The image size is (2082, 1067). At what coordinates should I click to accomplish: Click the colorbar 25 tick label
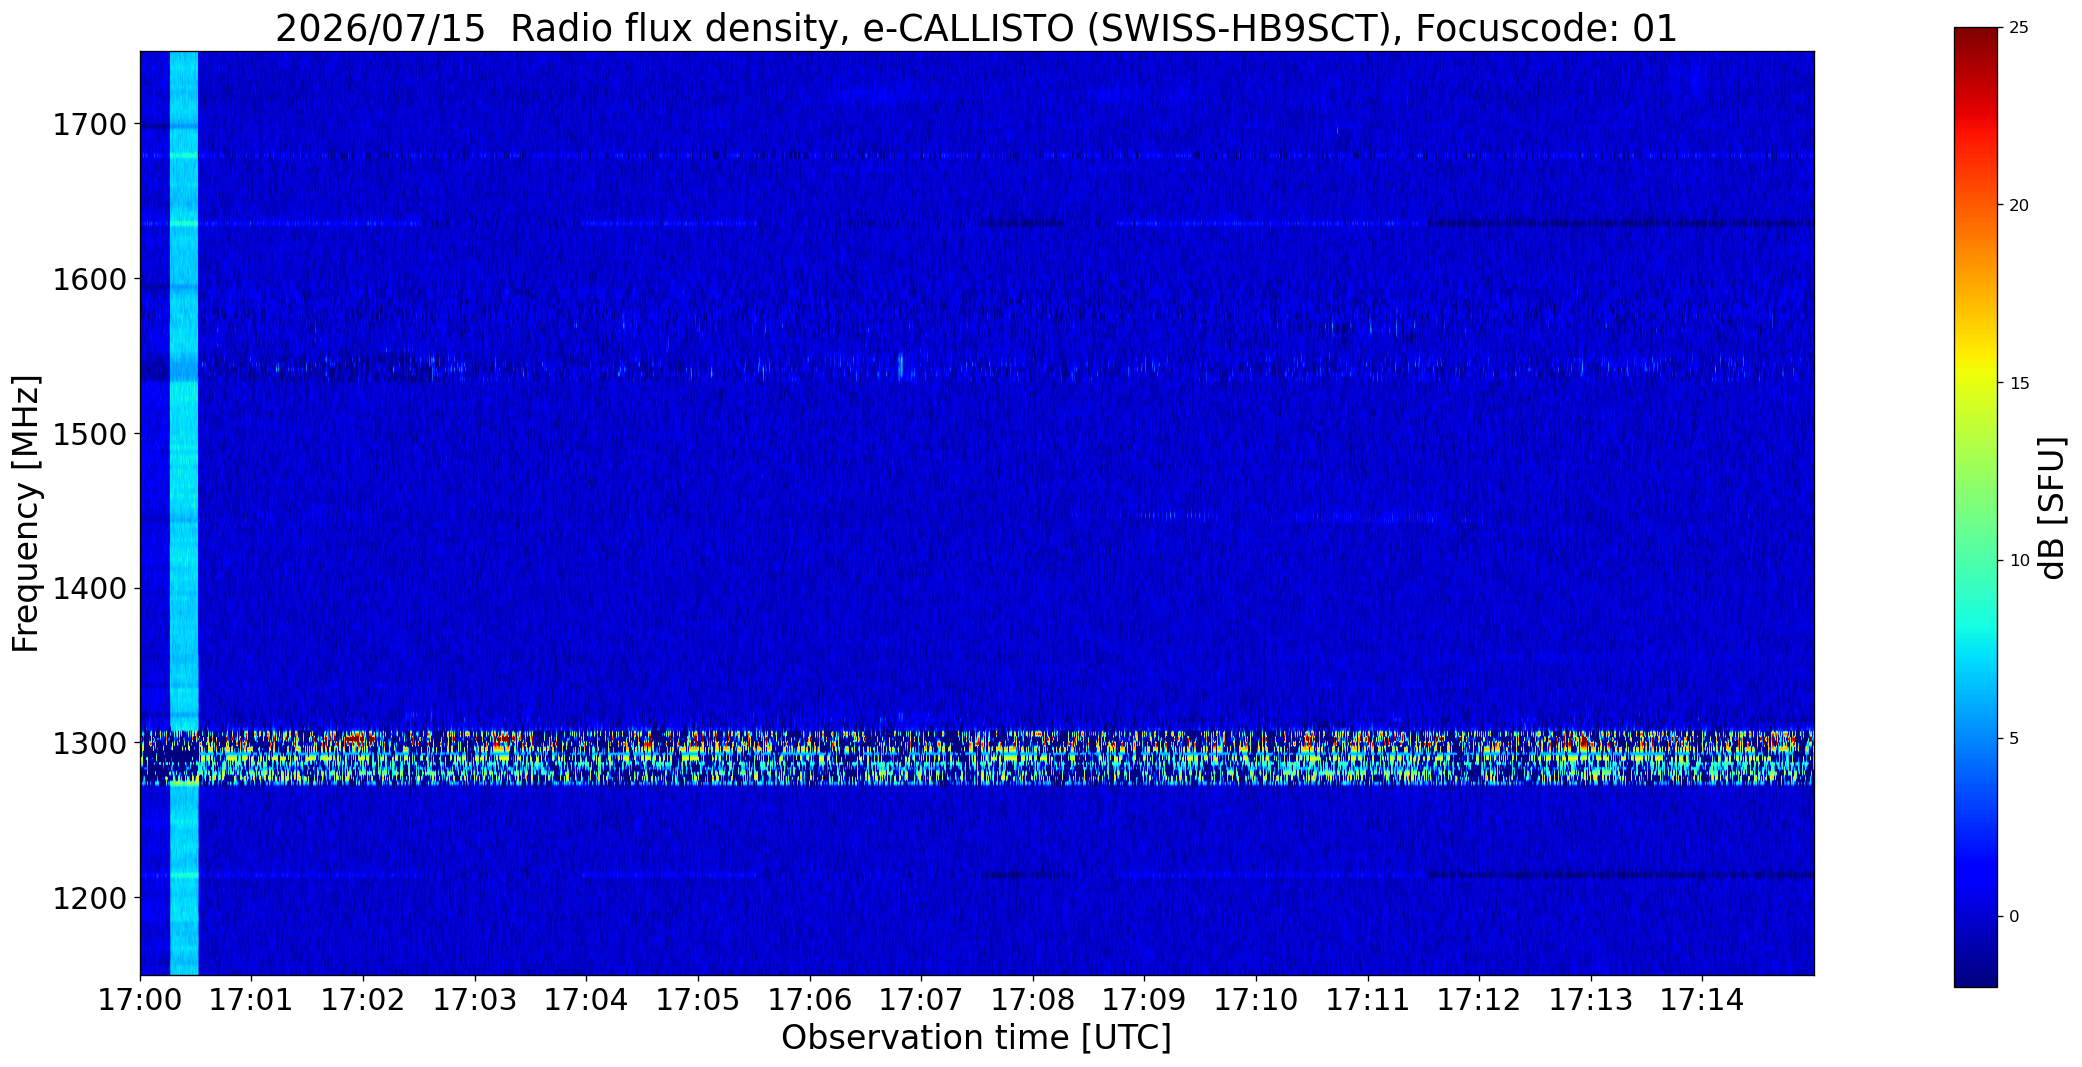pos(2019,28)
